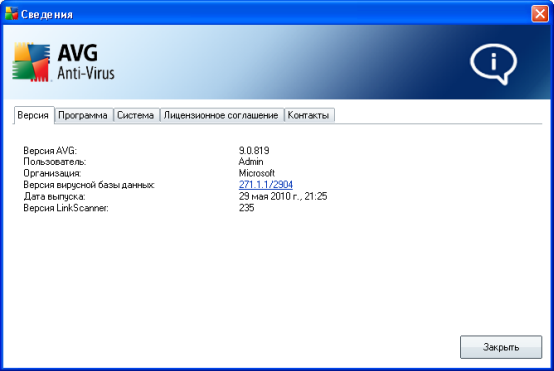554x371 pixels.
Task: Click the LinkScanner version value 235
Action: click(x=247, y=208)
